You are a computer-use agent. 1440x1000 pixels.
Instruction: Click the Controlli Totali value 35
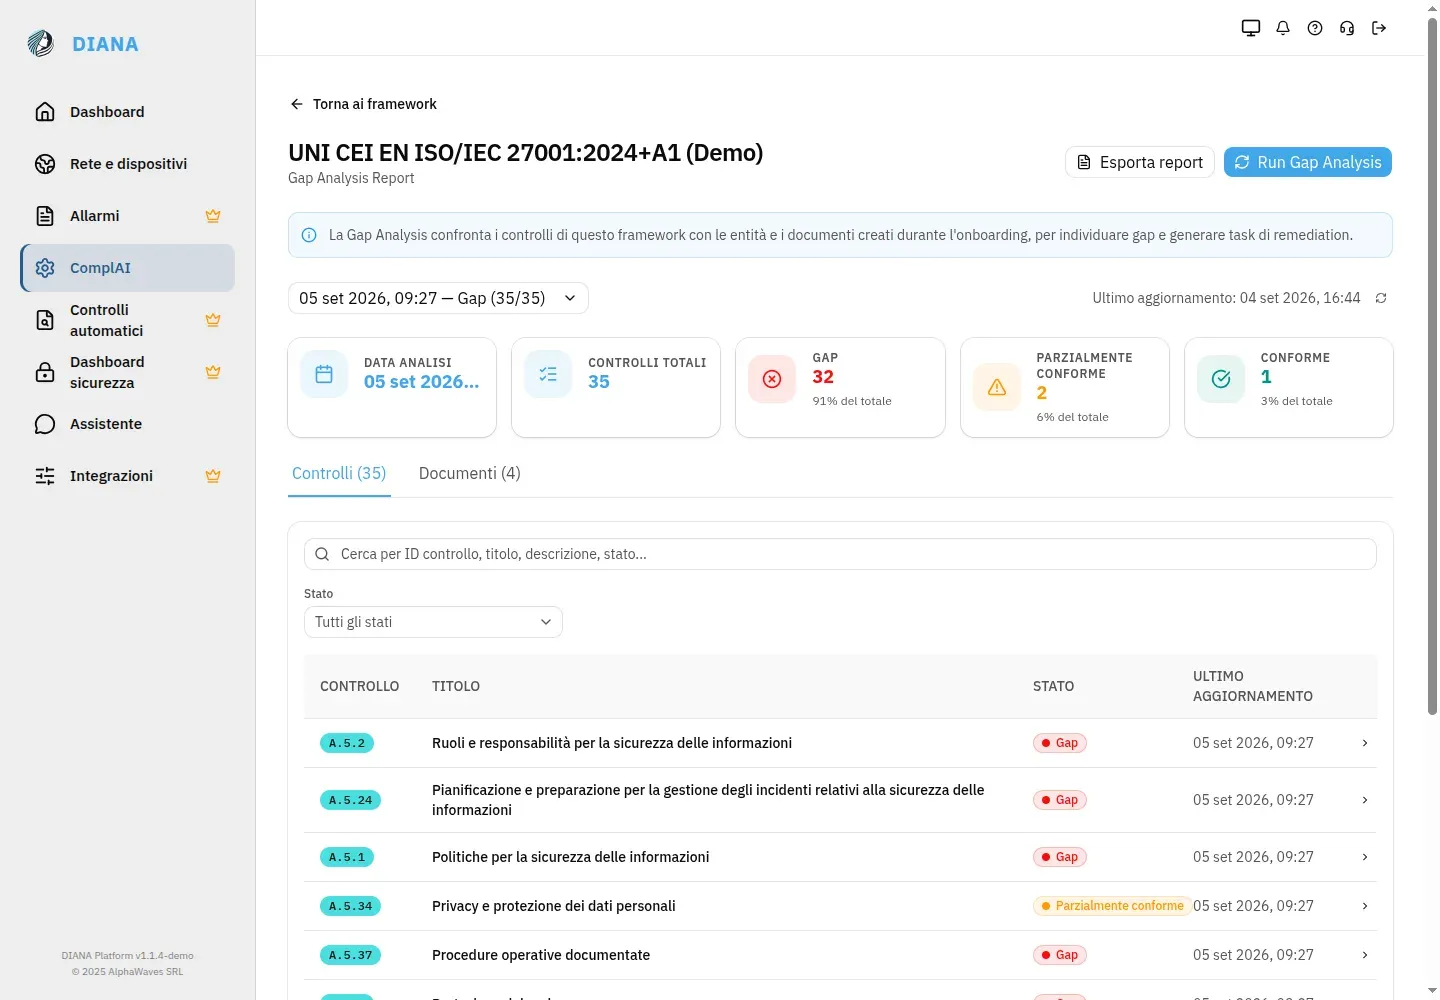click(599, 382)
